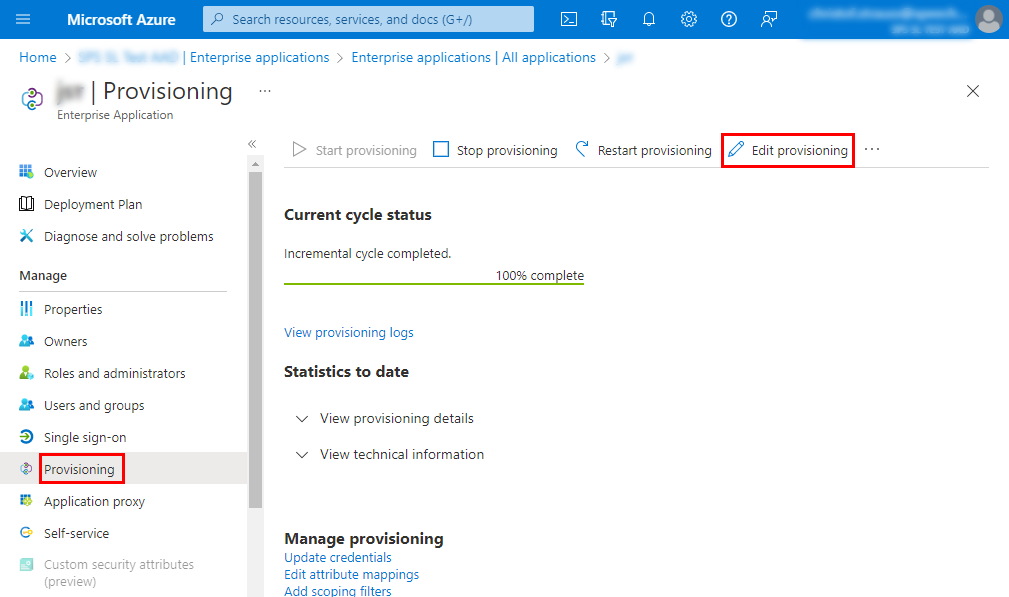This screenshot has height=597, width=1009.
Task: Open the toolbar overflow ellipsis after Edit provisioning
Action: click(x=872, y=149)
